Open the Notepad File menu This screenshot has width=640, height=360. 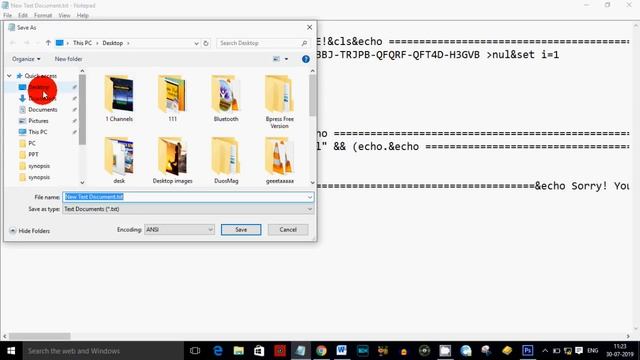point(7,16)
